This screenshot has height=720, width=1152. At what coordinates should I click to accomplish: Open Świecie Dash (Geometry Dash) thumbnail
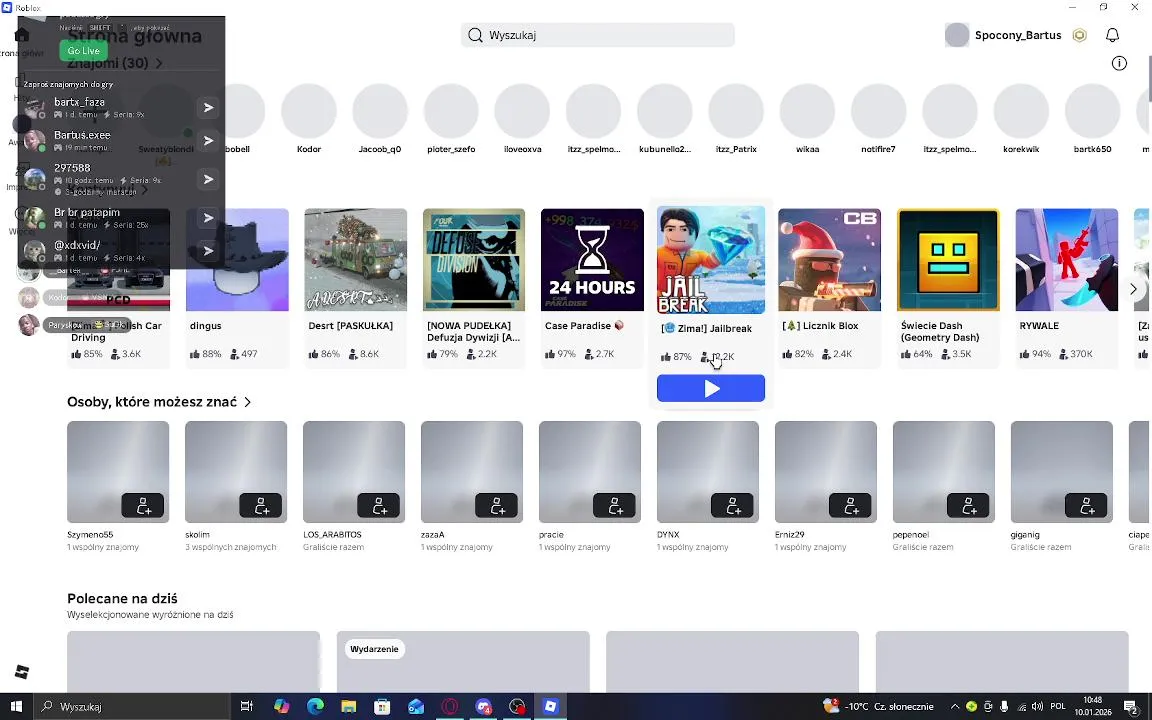tap(948, 259)
